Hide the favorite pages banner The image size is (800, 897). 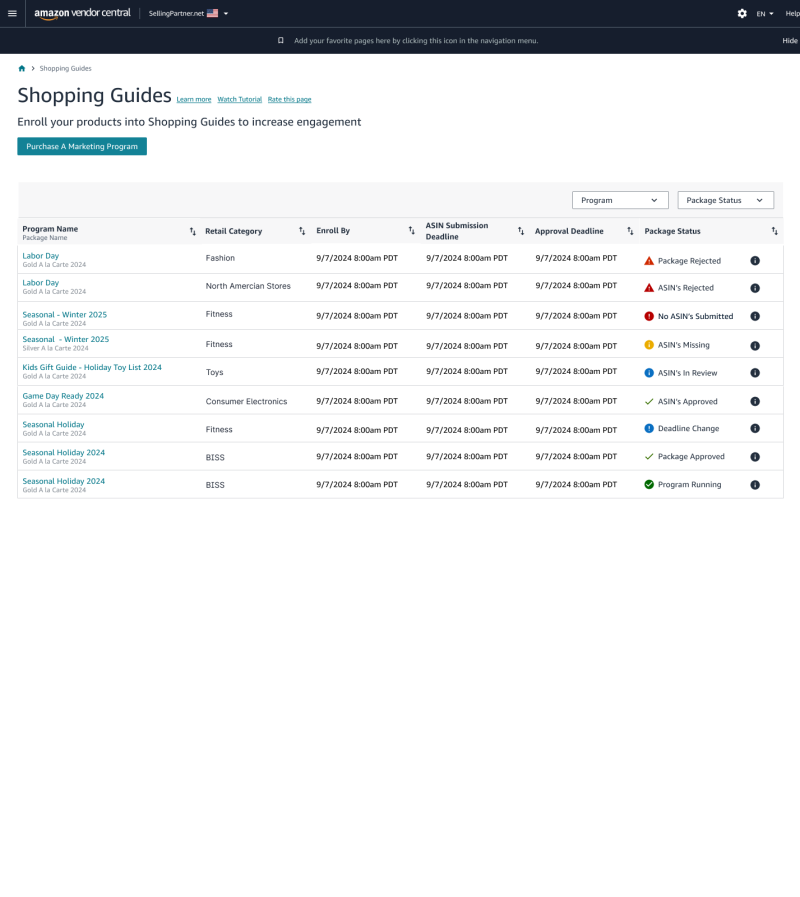click(789, 41)
